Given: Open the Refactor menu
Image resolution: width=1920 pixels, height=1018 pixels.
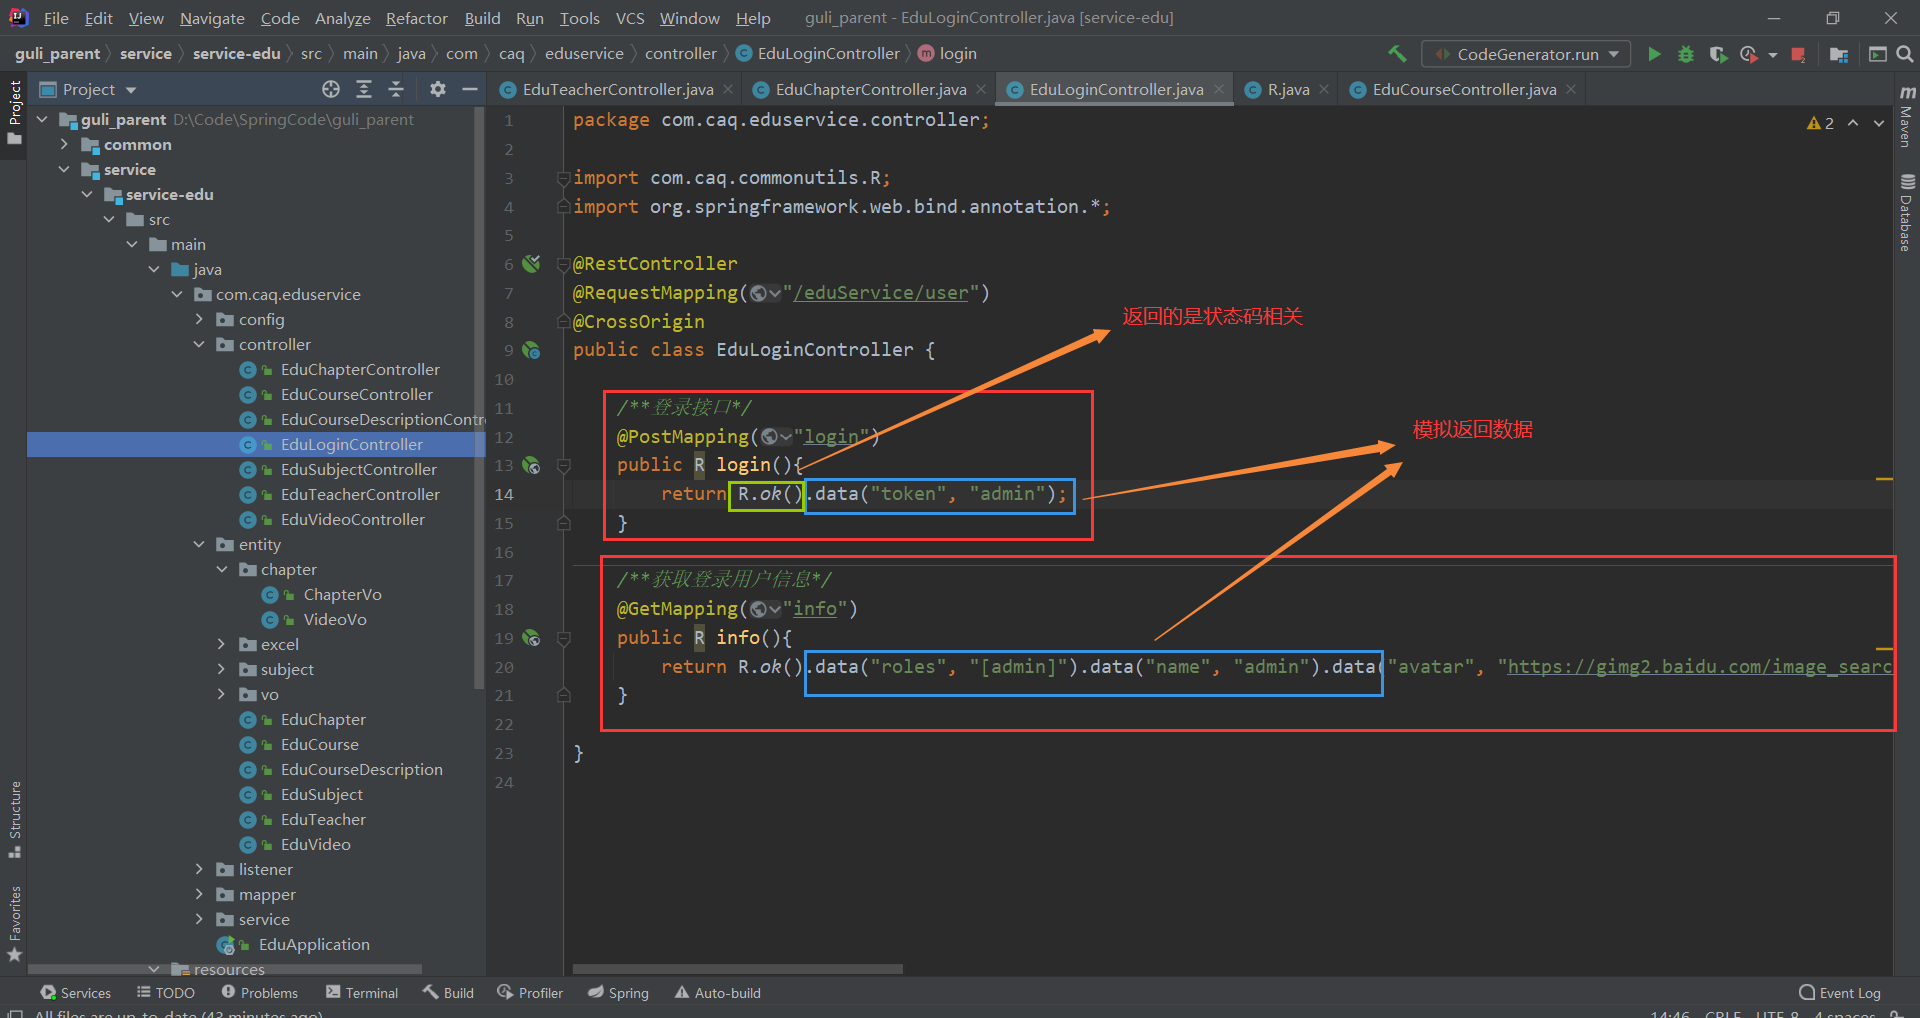Looking at the screenshot, I should (x=416, y=18).
